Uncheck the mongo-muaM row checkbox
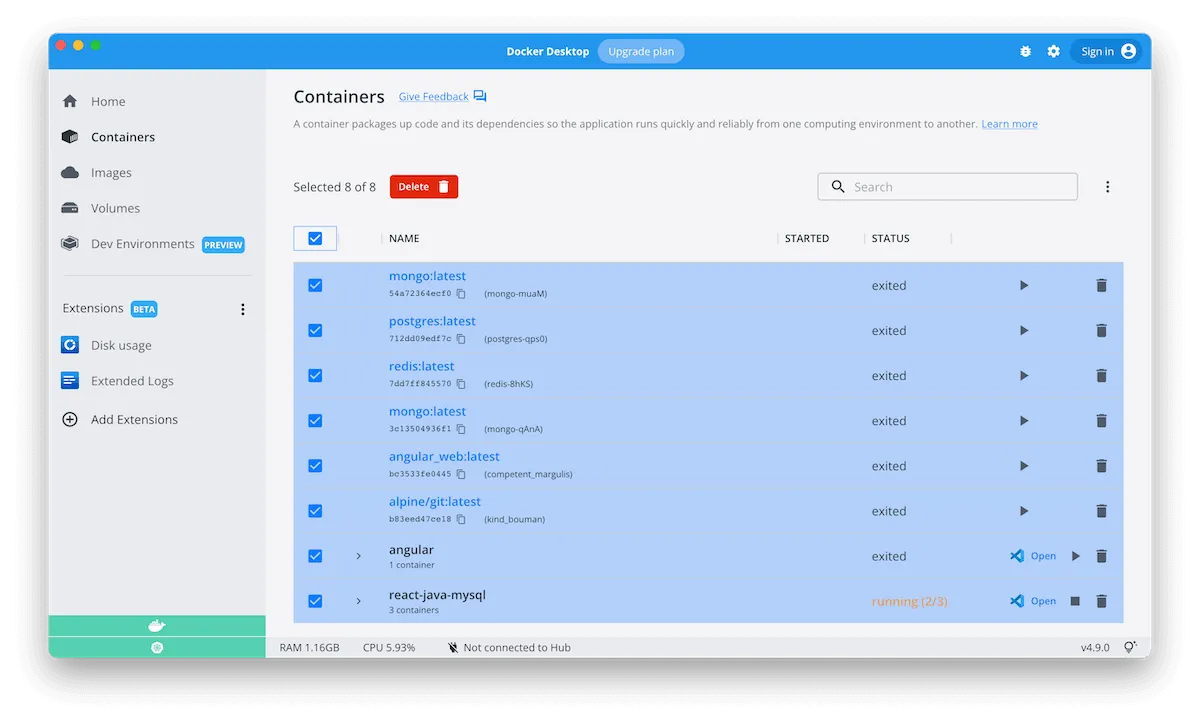The width and height of the screenshot is (1200, 722). click(x=315, y=285)
